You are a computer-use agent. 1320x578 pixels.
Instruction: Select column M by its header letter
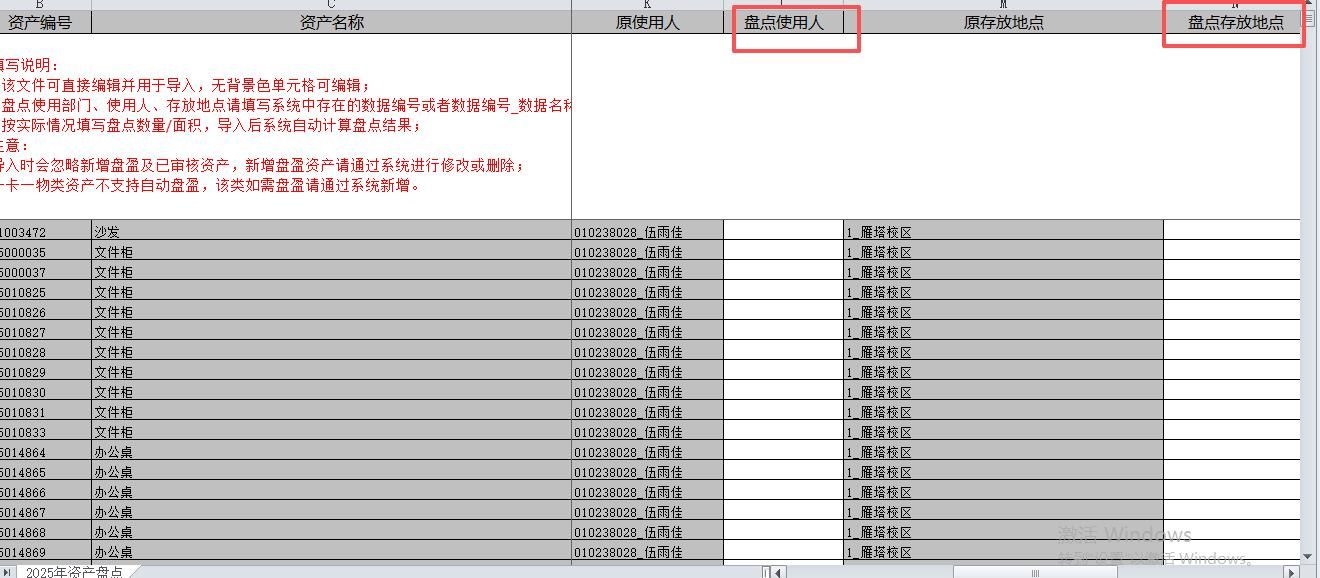click(1003, 5)
